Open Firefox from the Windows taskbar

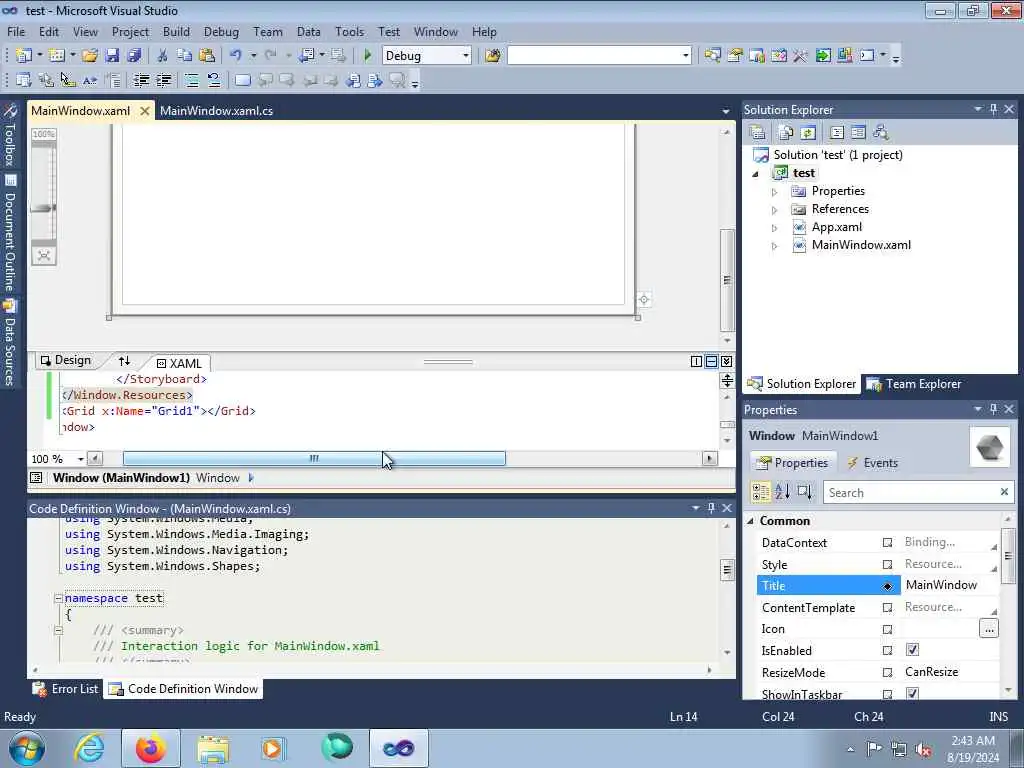151,748
